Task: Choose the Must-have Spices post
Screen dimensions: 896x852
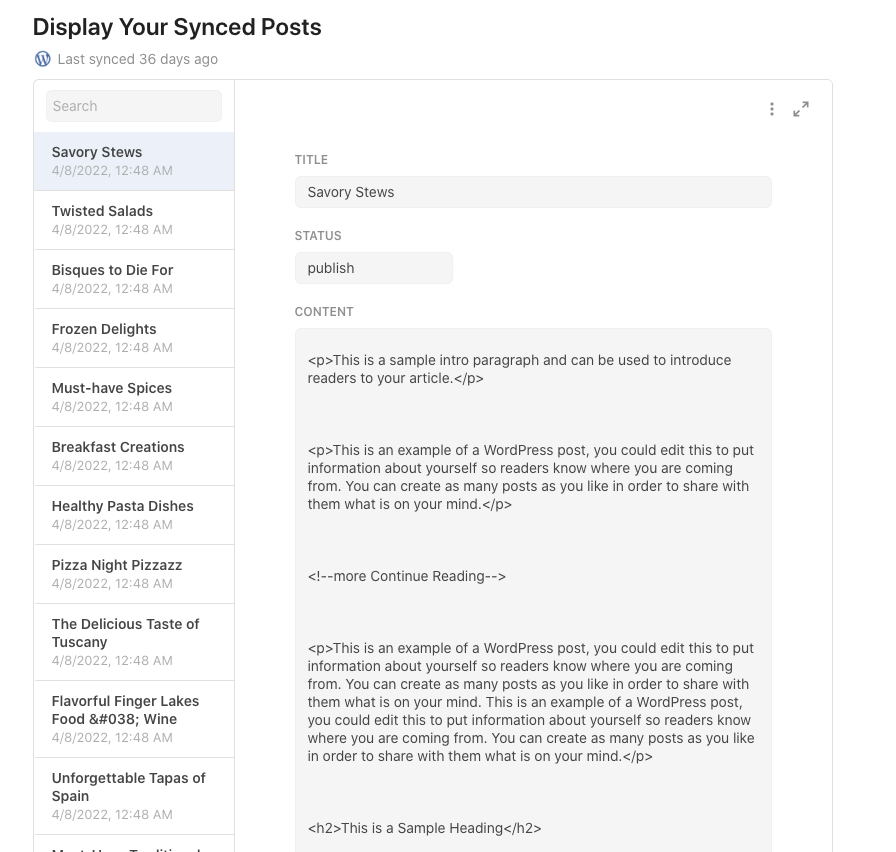Action: (x=134, y=397)
